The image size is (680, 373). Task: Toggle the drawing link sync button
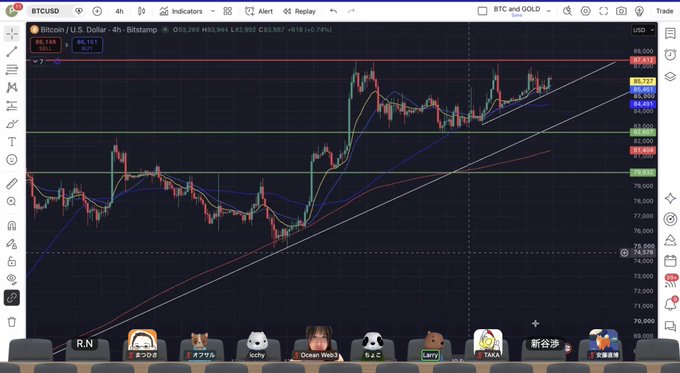coord(12,298)
